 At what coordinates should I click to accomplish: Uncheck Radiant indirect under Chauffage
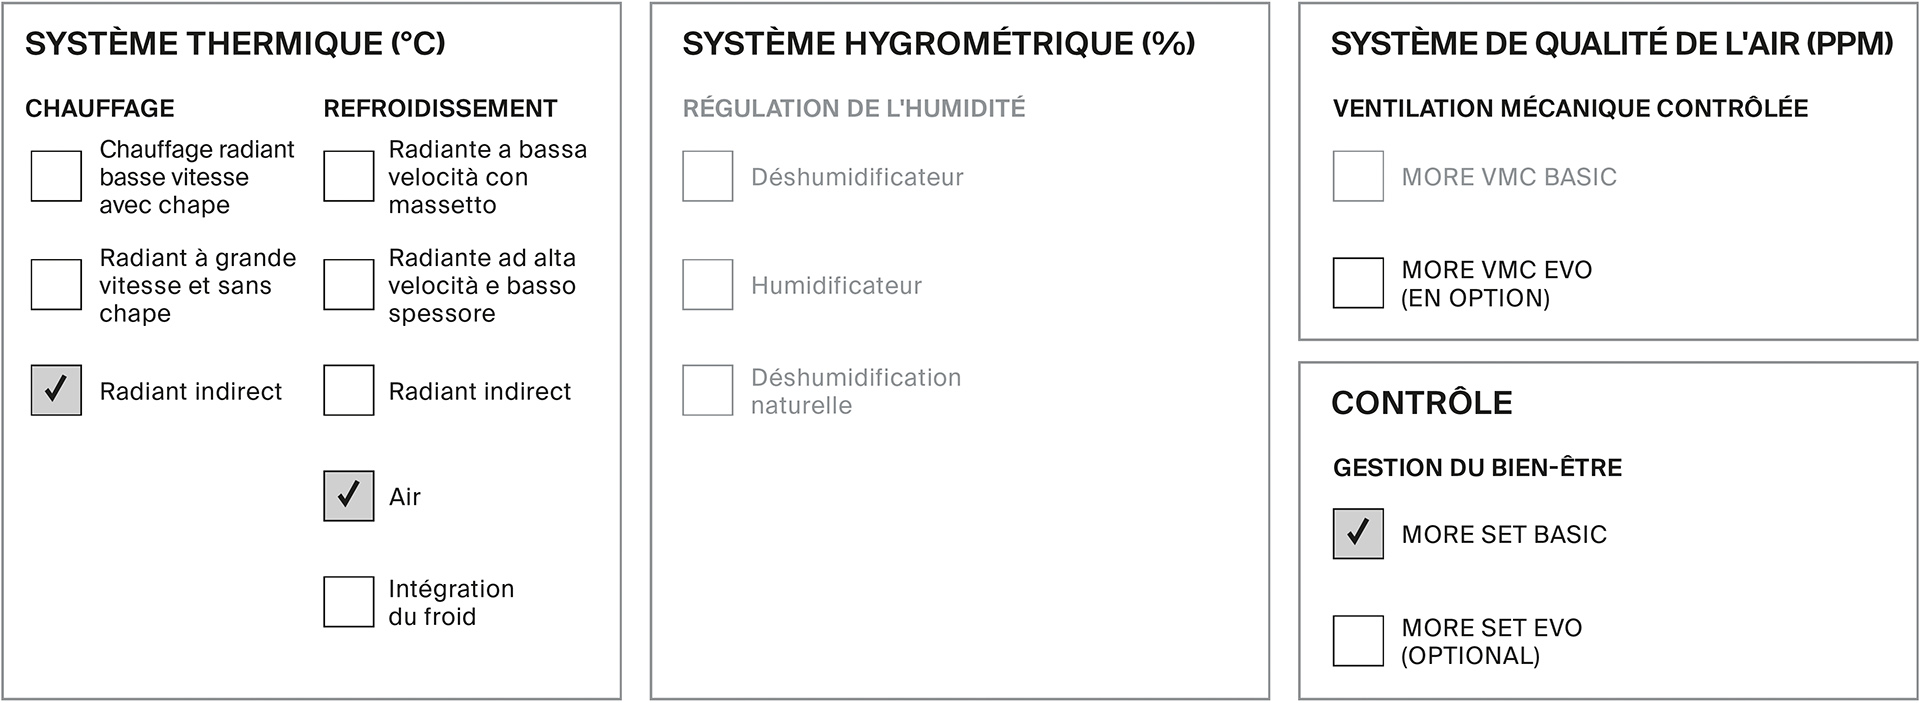[56, 390]
